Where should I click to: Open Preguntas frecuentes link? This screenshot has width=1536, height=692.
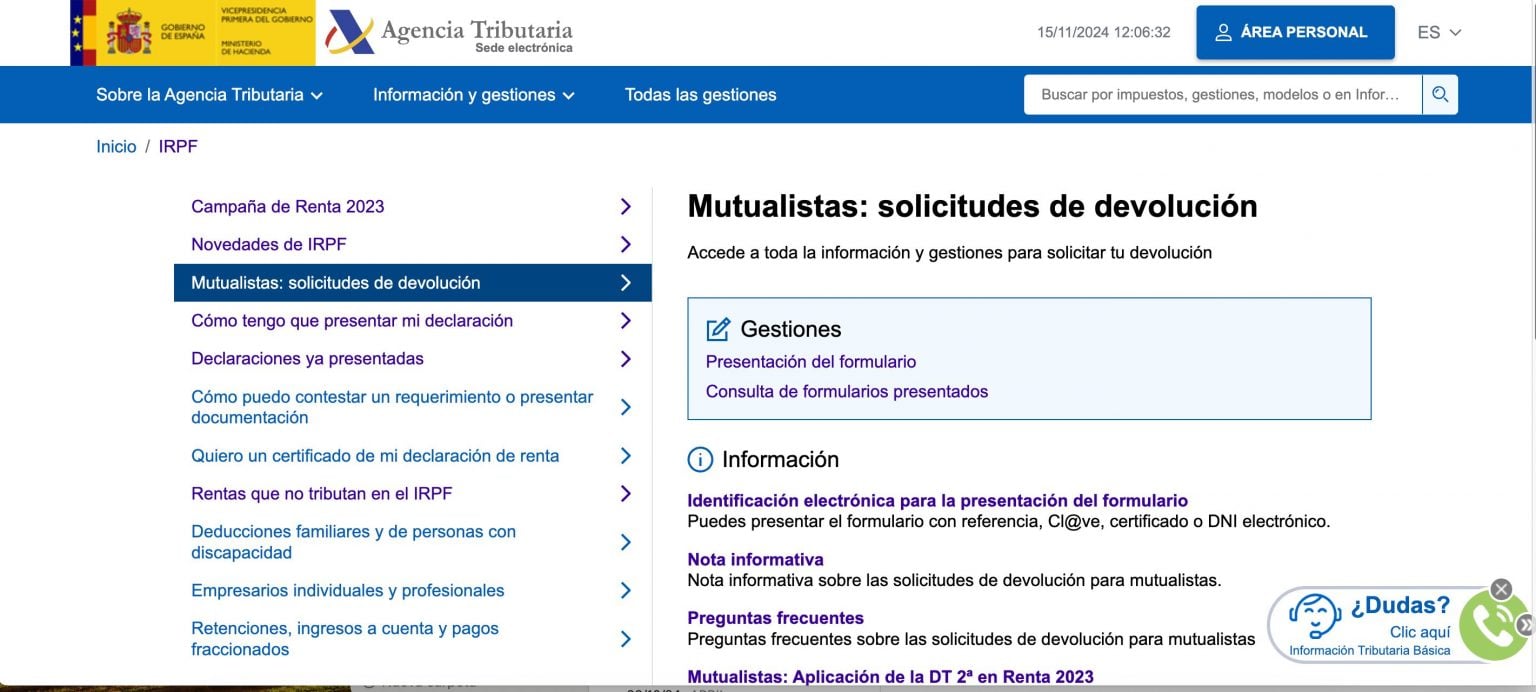[775, 618]
